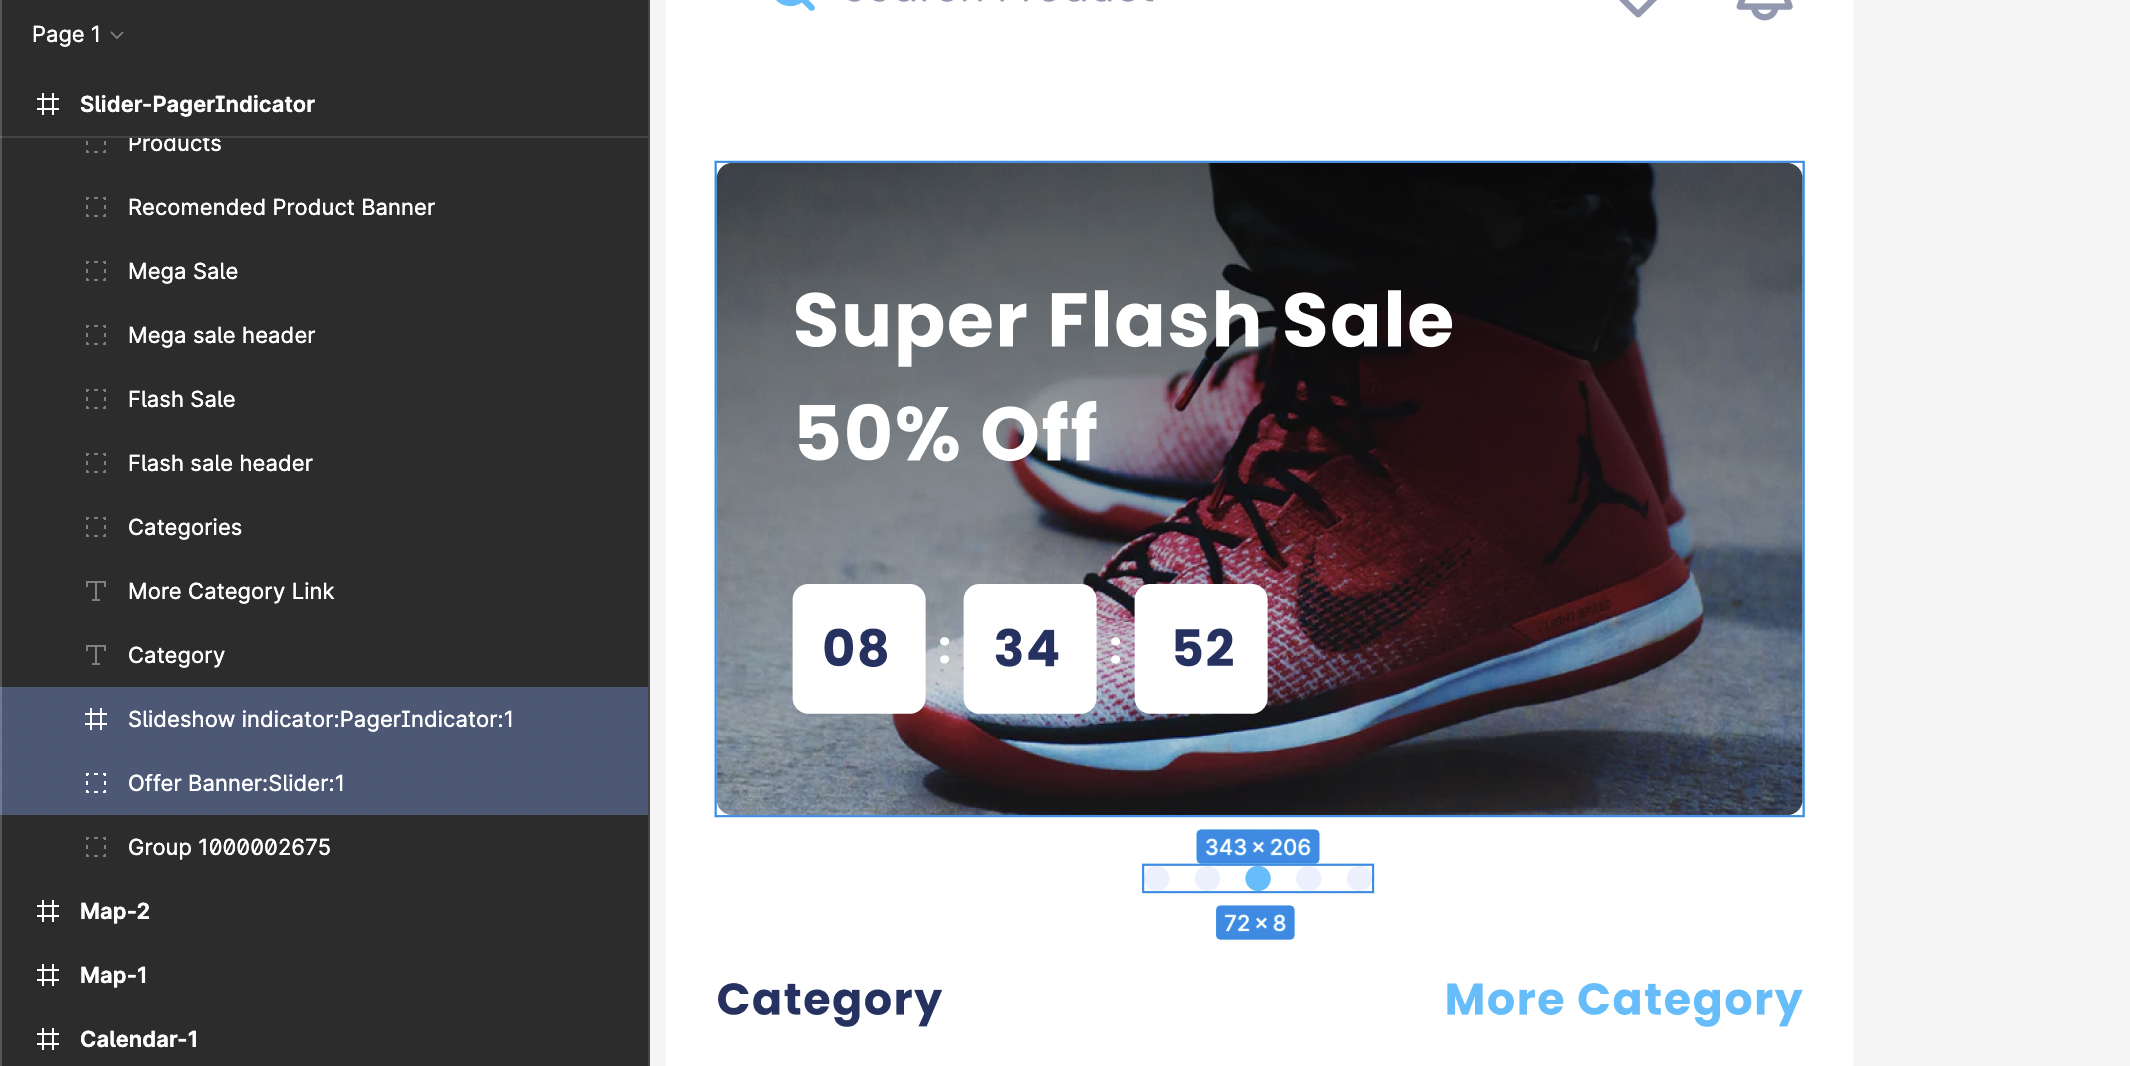This screenshot has height=1066, width=2130.
Task: Click frame icon of Slideshow indicator layer
Action: point(96,719)
